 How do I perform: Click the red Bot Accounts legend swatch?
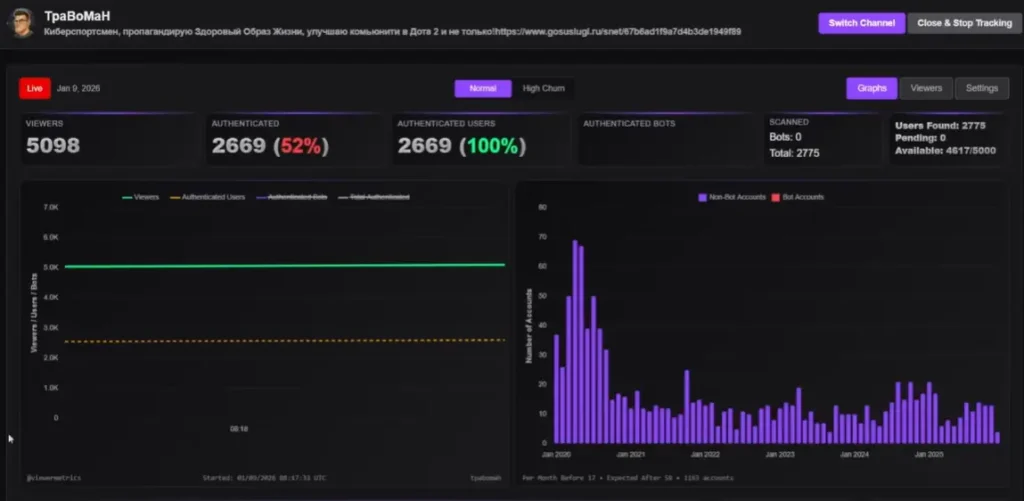[x=775, y=198]
